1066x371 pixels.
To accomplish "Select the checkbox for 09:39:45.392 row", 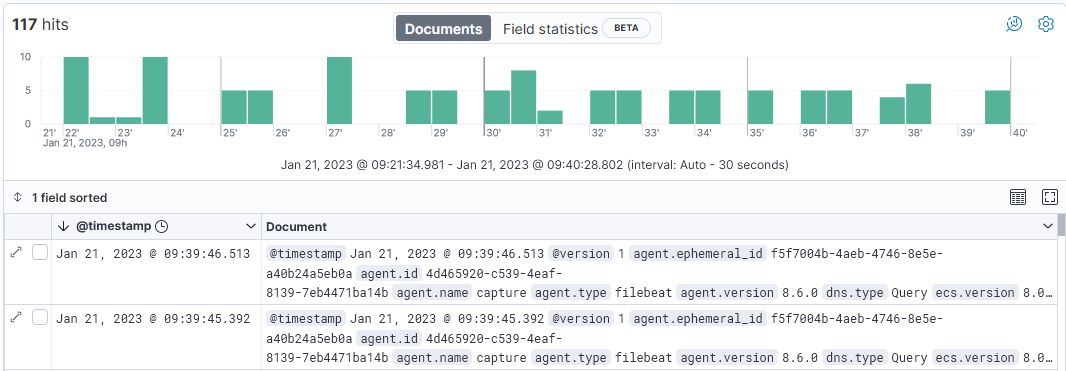I will point(40,317).
